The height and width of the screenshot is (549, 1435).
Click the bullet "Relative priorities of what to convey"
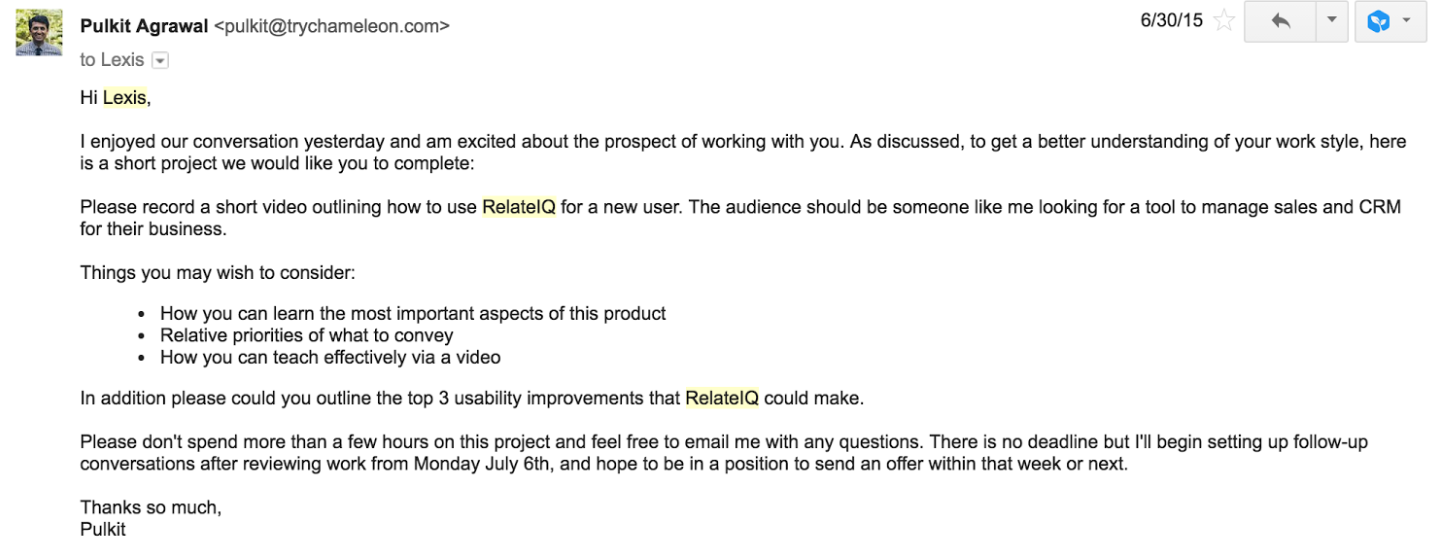coord(307,335)
